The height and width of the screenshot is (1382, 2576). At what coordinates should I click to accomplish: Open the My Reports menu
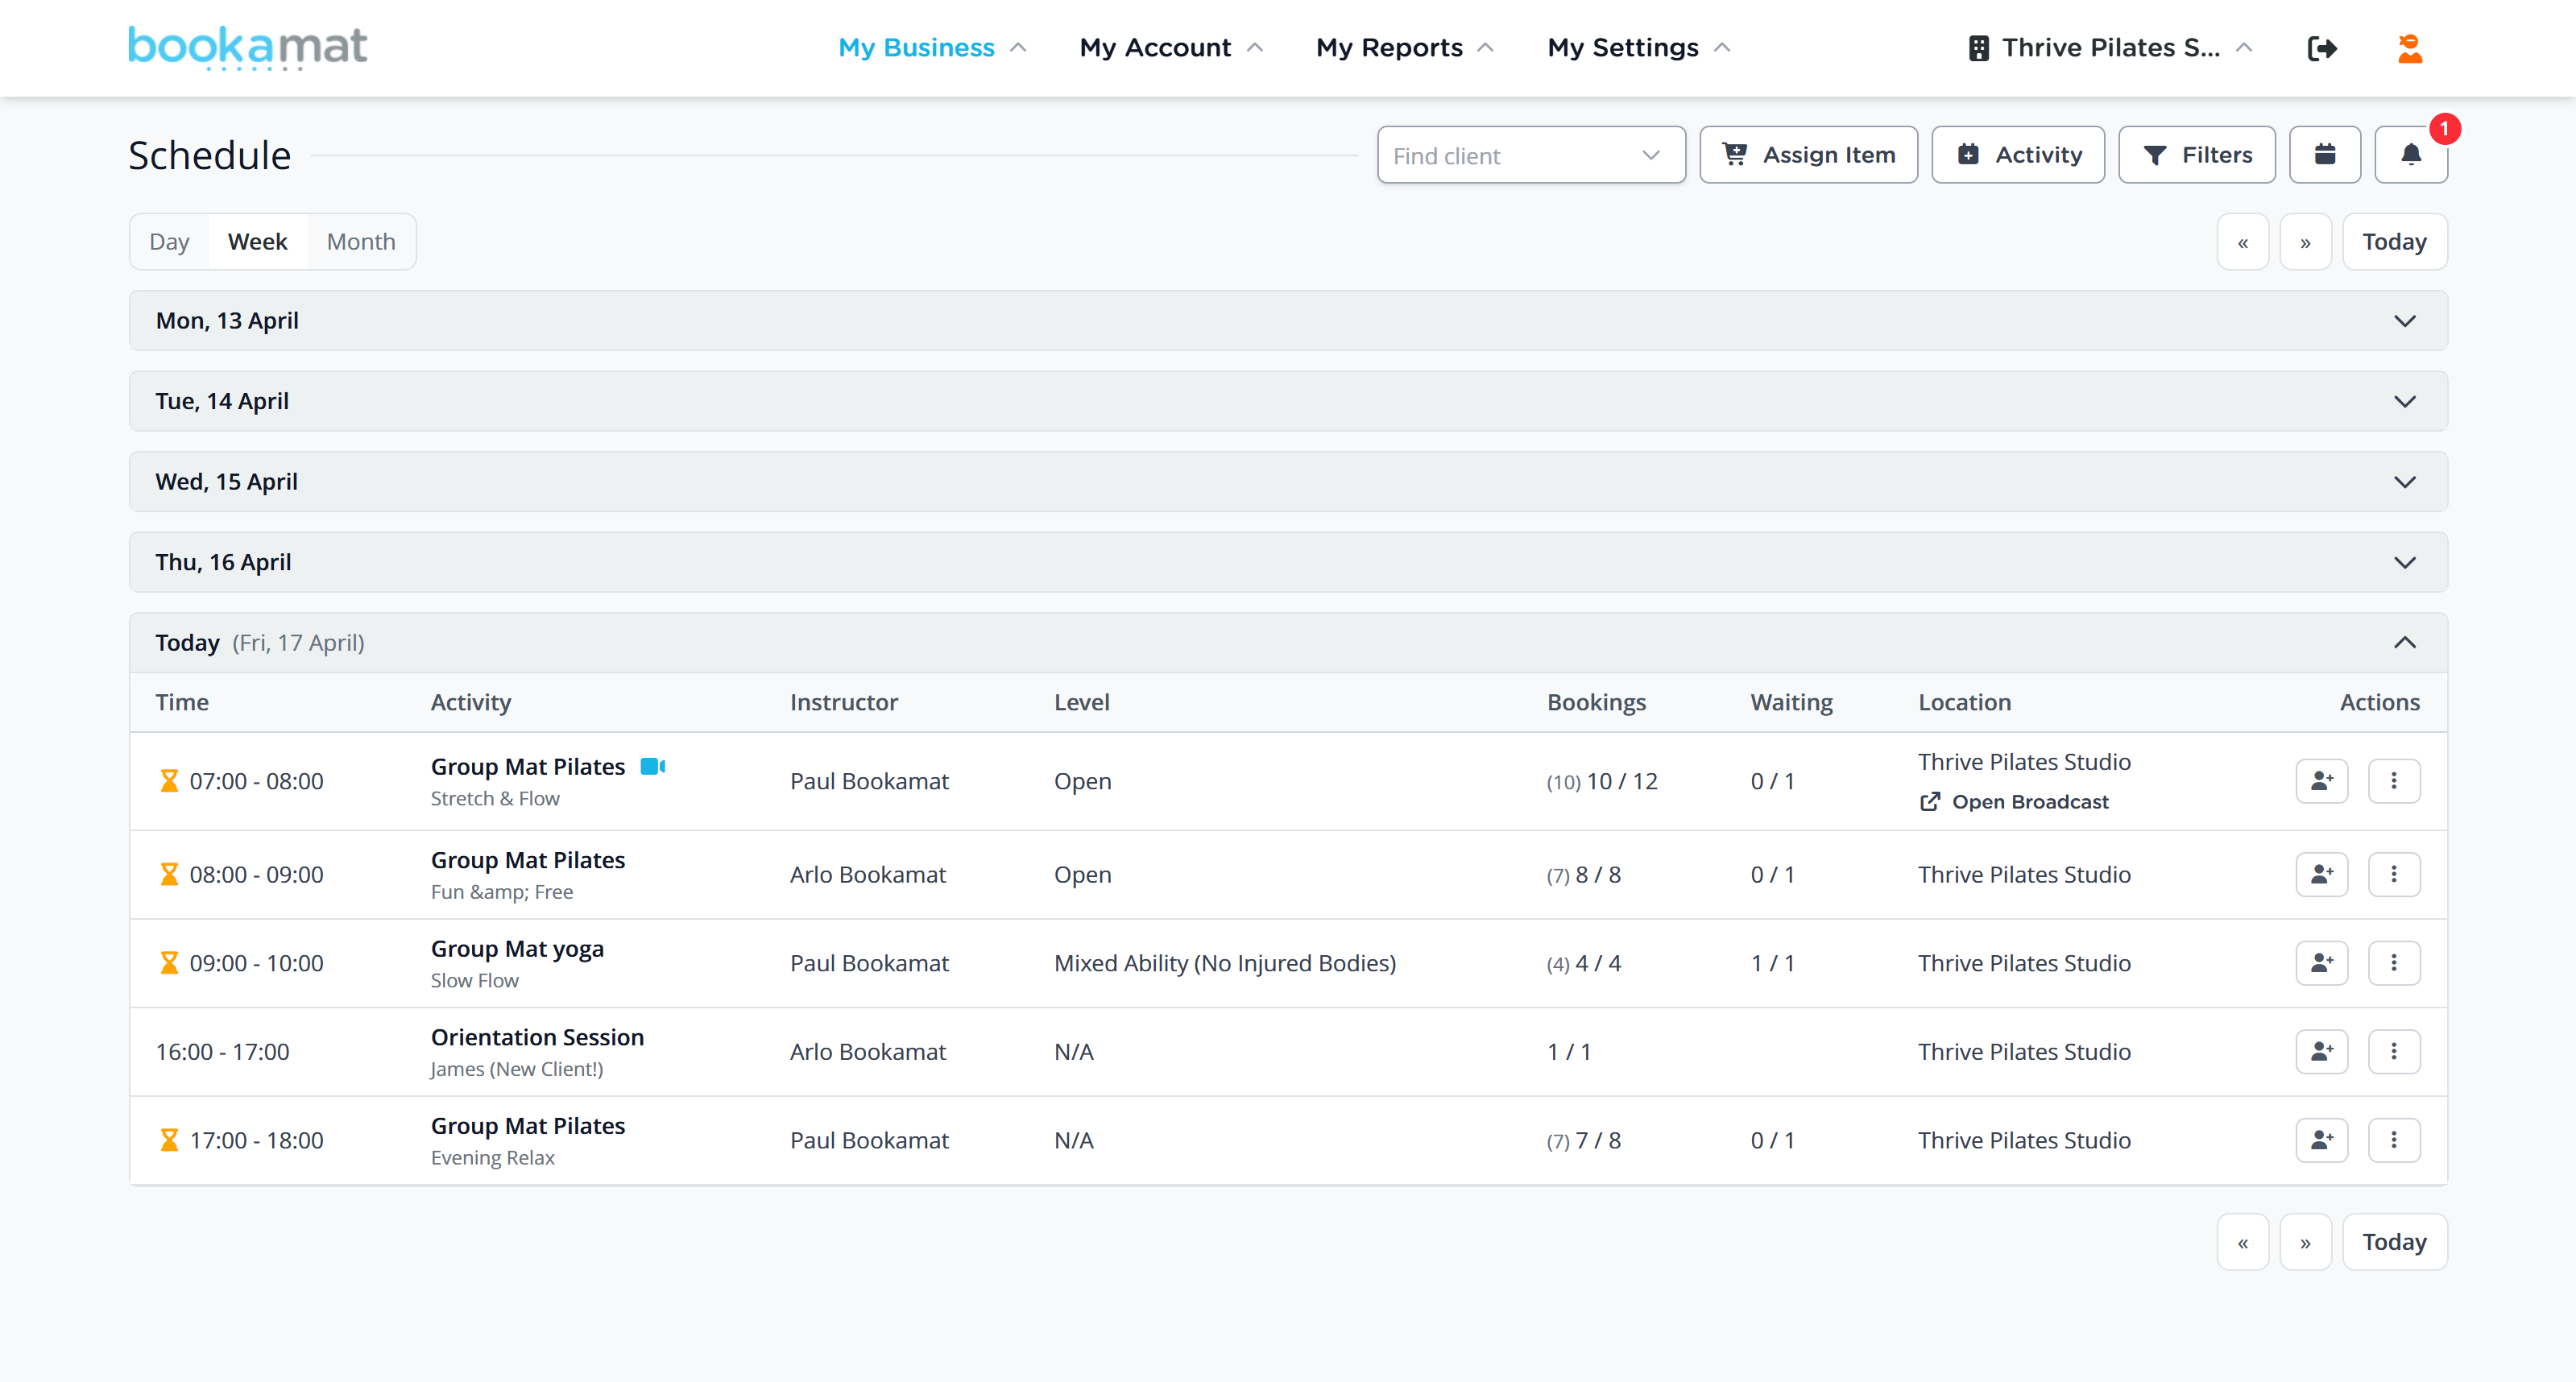[x=1404, y=48]
